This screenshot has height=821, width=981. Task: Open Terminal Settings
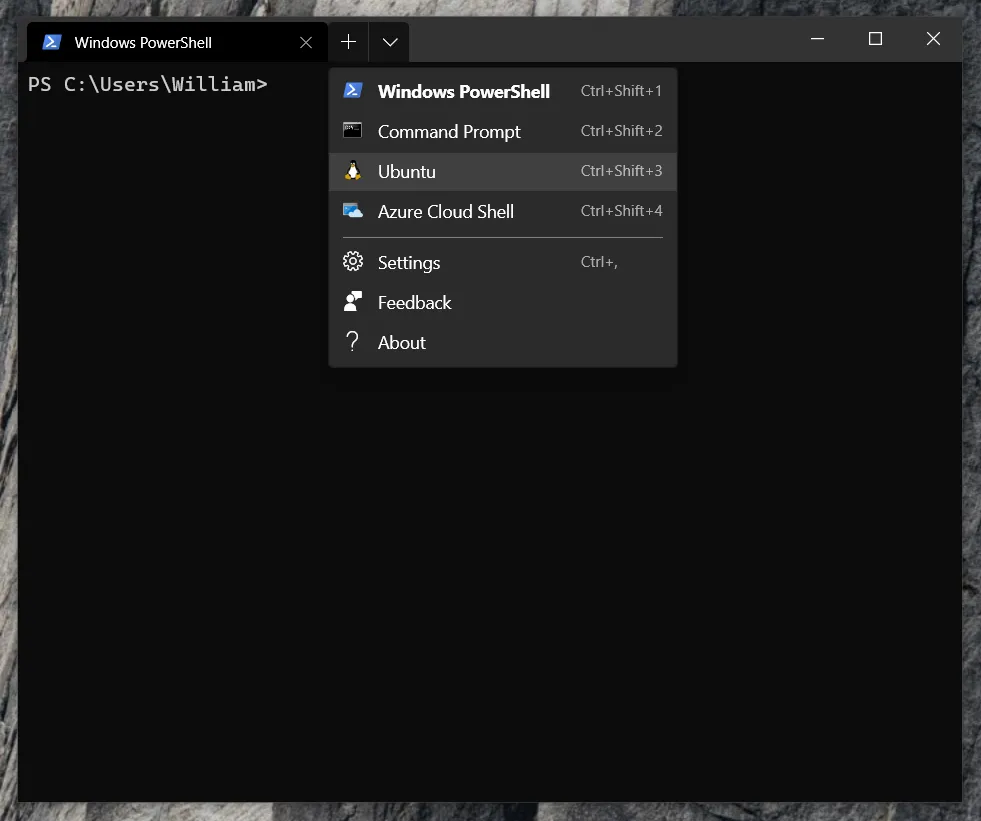(x=408, y=261)
